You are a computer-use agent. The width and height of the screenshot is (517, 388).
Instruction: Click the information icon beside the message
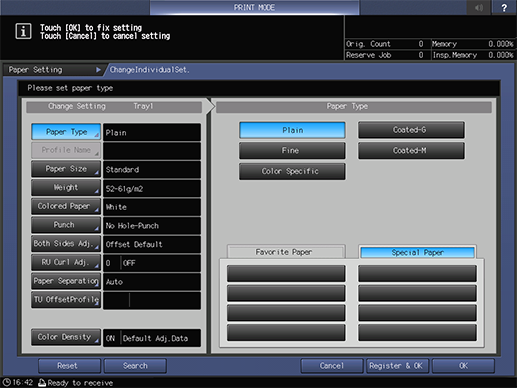(x=23, y=31)
